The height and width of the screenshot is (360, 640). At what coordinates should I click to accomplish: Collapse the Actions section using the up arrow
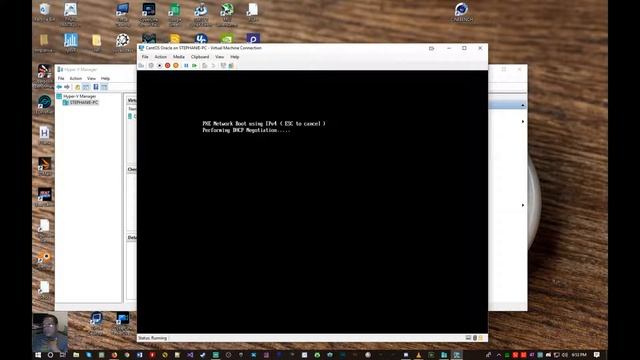[x=522, y=105]
